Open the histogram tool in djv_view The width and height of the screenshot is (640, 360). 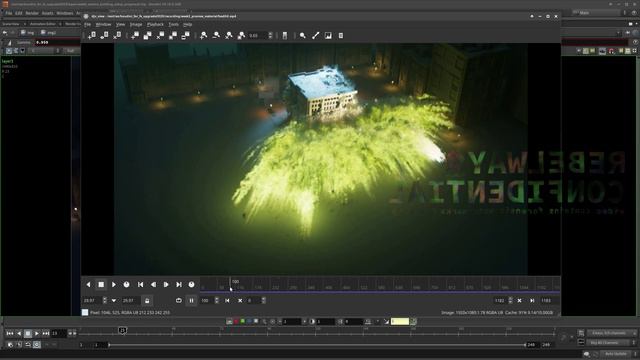(328, 36)
